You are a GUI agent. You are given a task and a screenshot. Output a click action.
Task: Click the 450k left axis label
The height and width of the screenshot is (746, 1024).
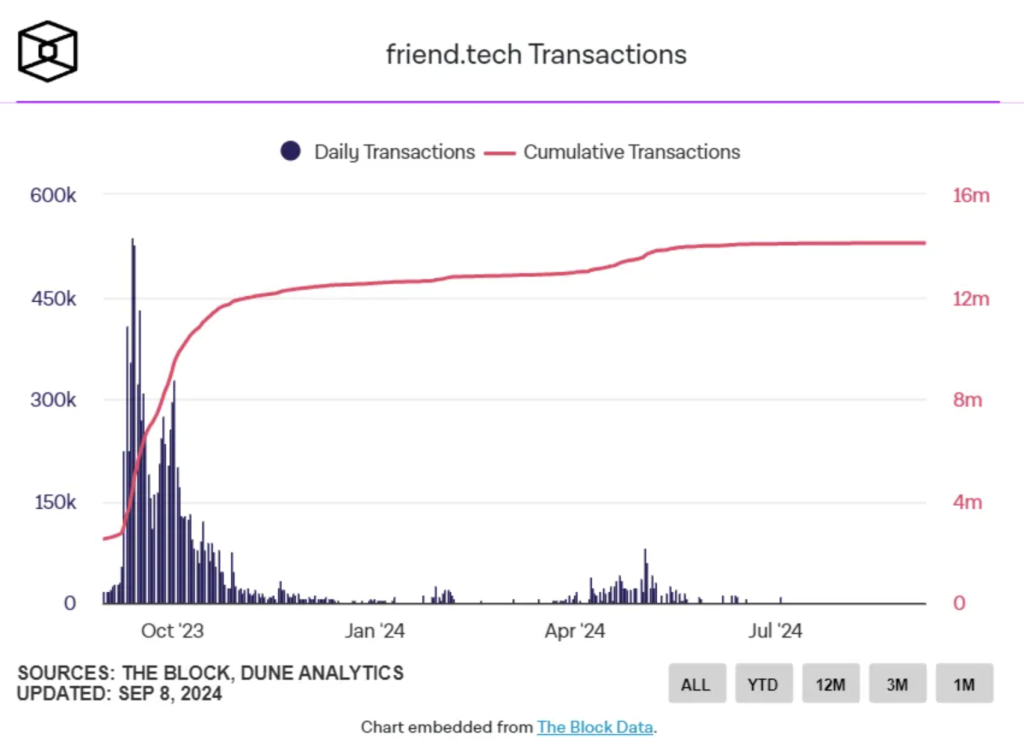pos(54,299)
